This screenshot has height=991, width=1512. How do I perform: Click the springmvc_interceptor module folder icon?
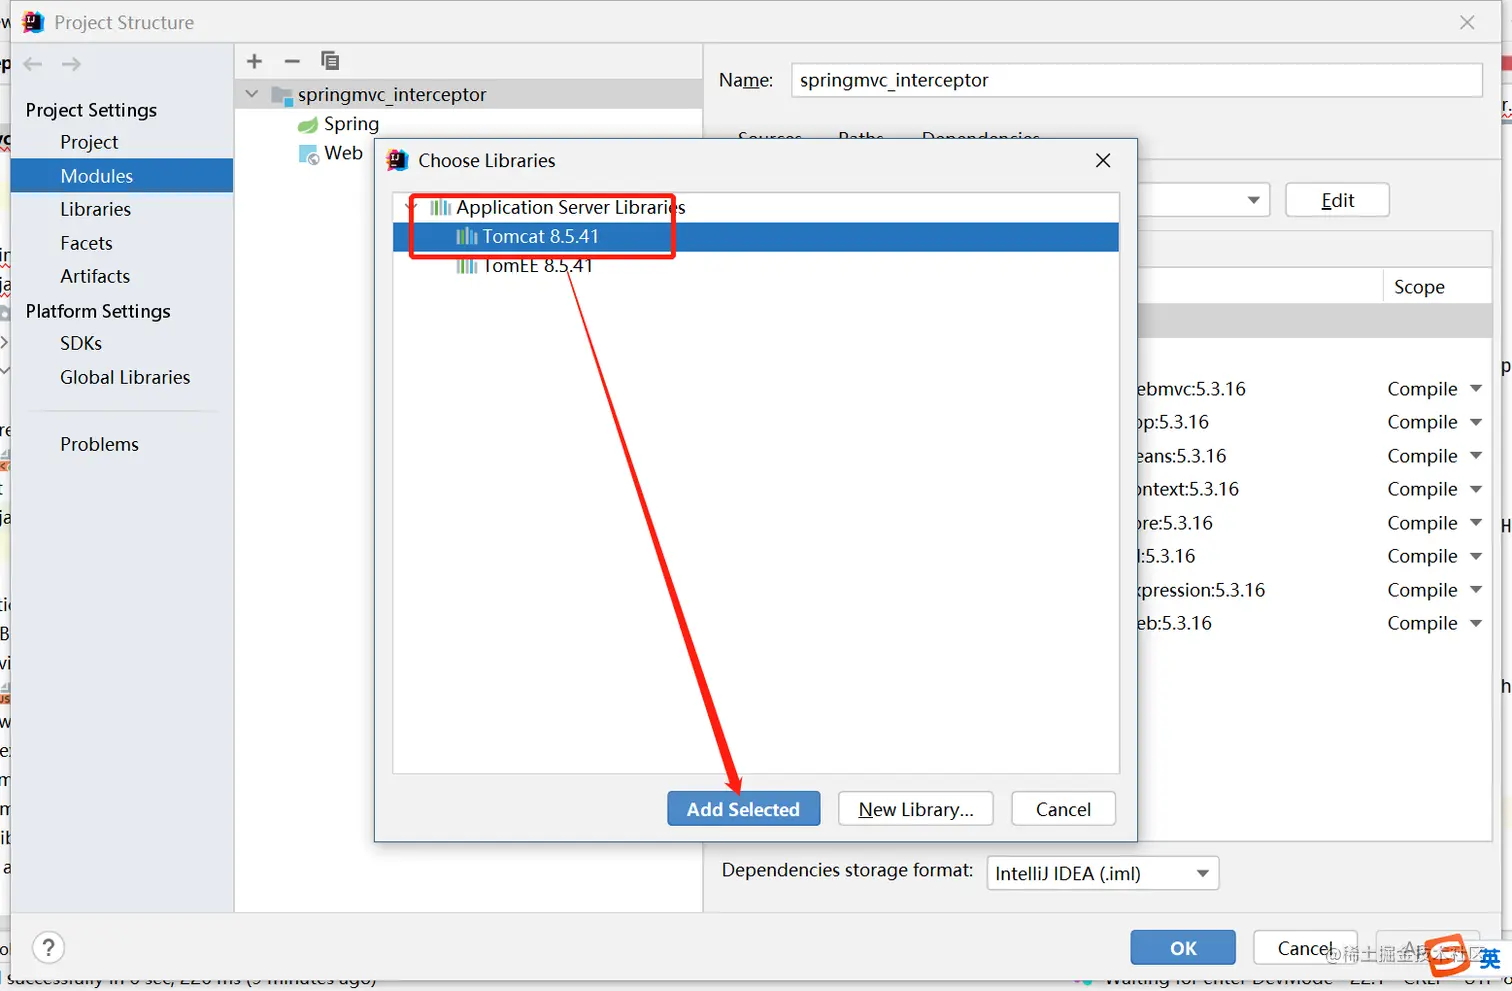pos(282,96)
